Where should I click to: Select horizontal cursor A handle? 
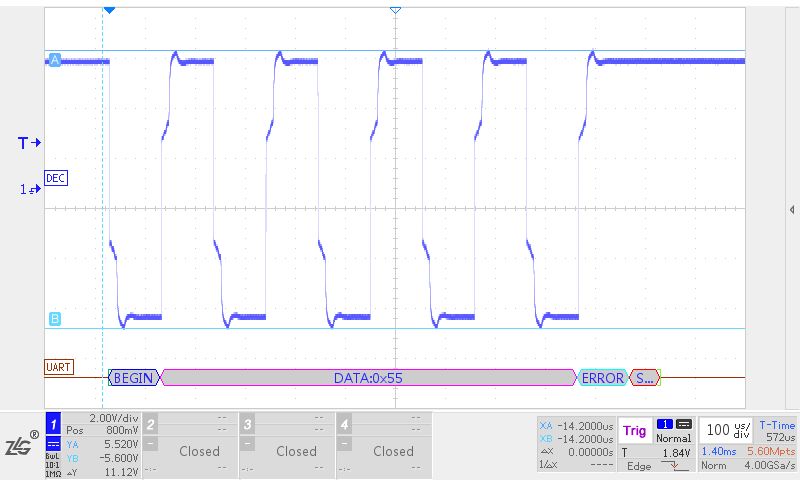click(x=55, y=62)
